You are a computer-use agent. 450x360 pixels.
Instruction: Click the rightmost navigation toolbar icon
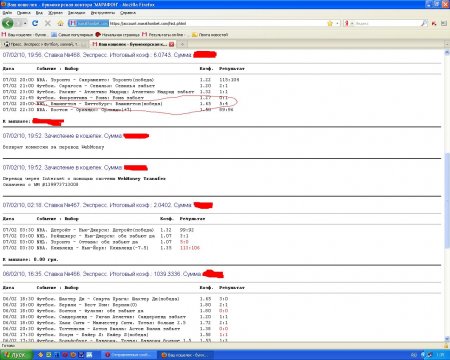(x=444, y=23)
